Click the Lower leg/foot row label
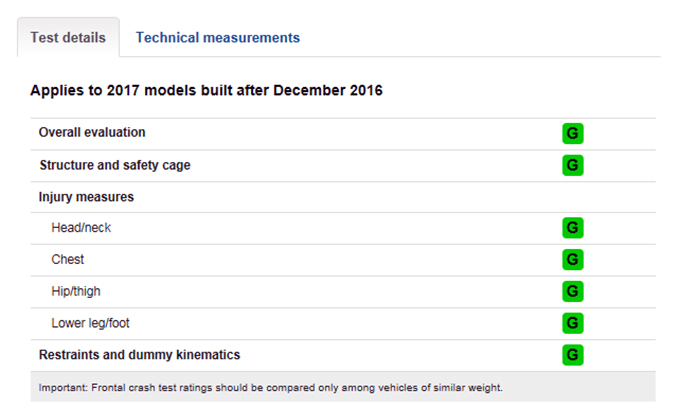Image resolution: width=680 pixels, height=408 pixels. pyautogui.click(x=90, y=323)
